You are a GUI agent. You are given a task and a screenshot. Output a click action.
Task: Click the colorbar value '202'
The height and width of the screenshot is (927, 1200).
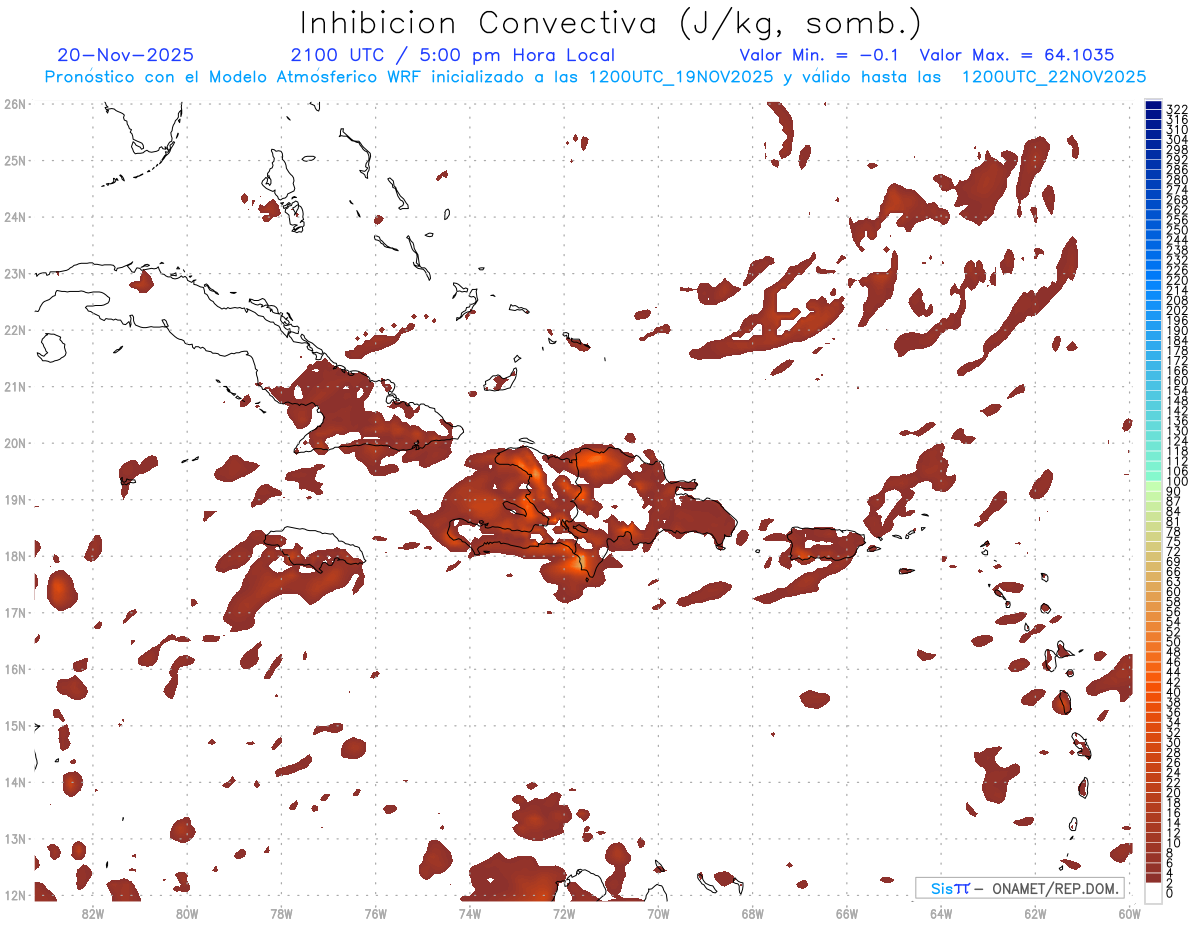(1176, 310)
